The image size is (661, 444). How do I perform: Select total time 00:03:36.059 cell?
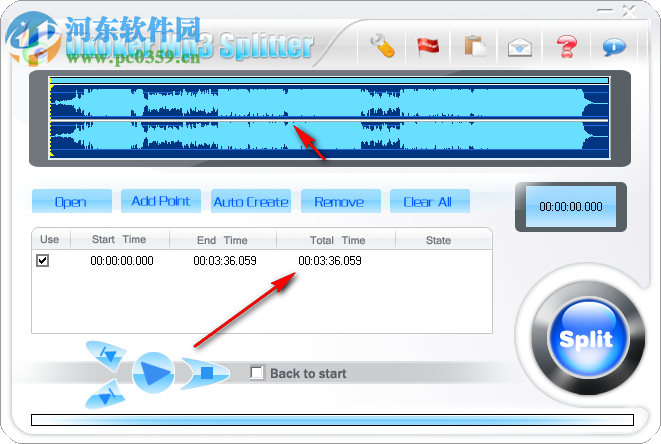[x=330, y=261]
